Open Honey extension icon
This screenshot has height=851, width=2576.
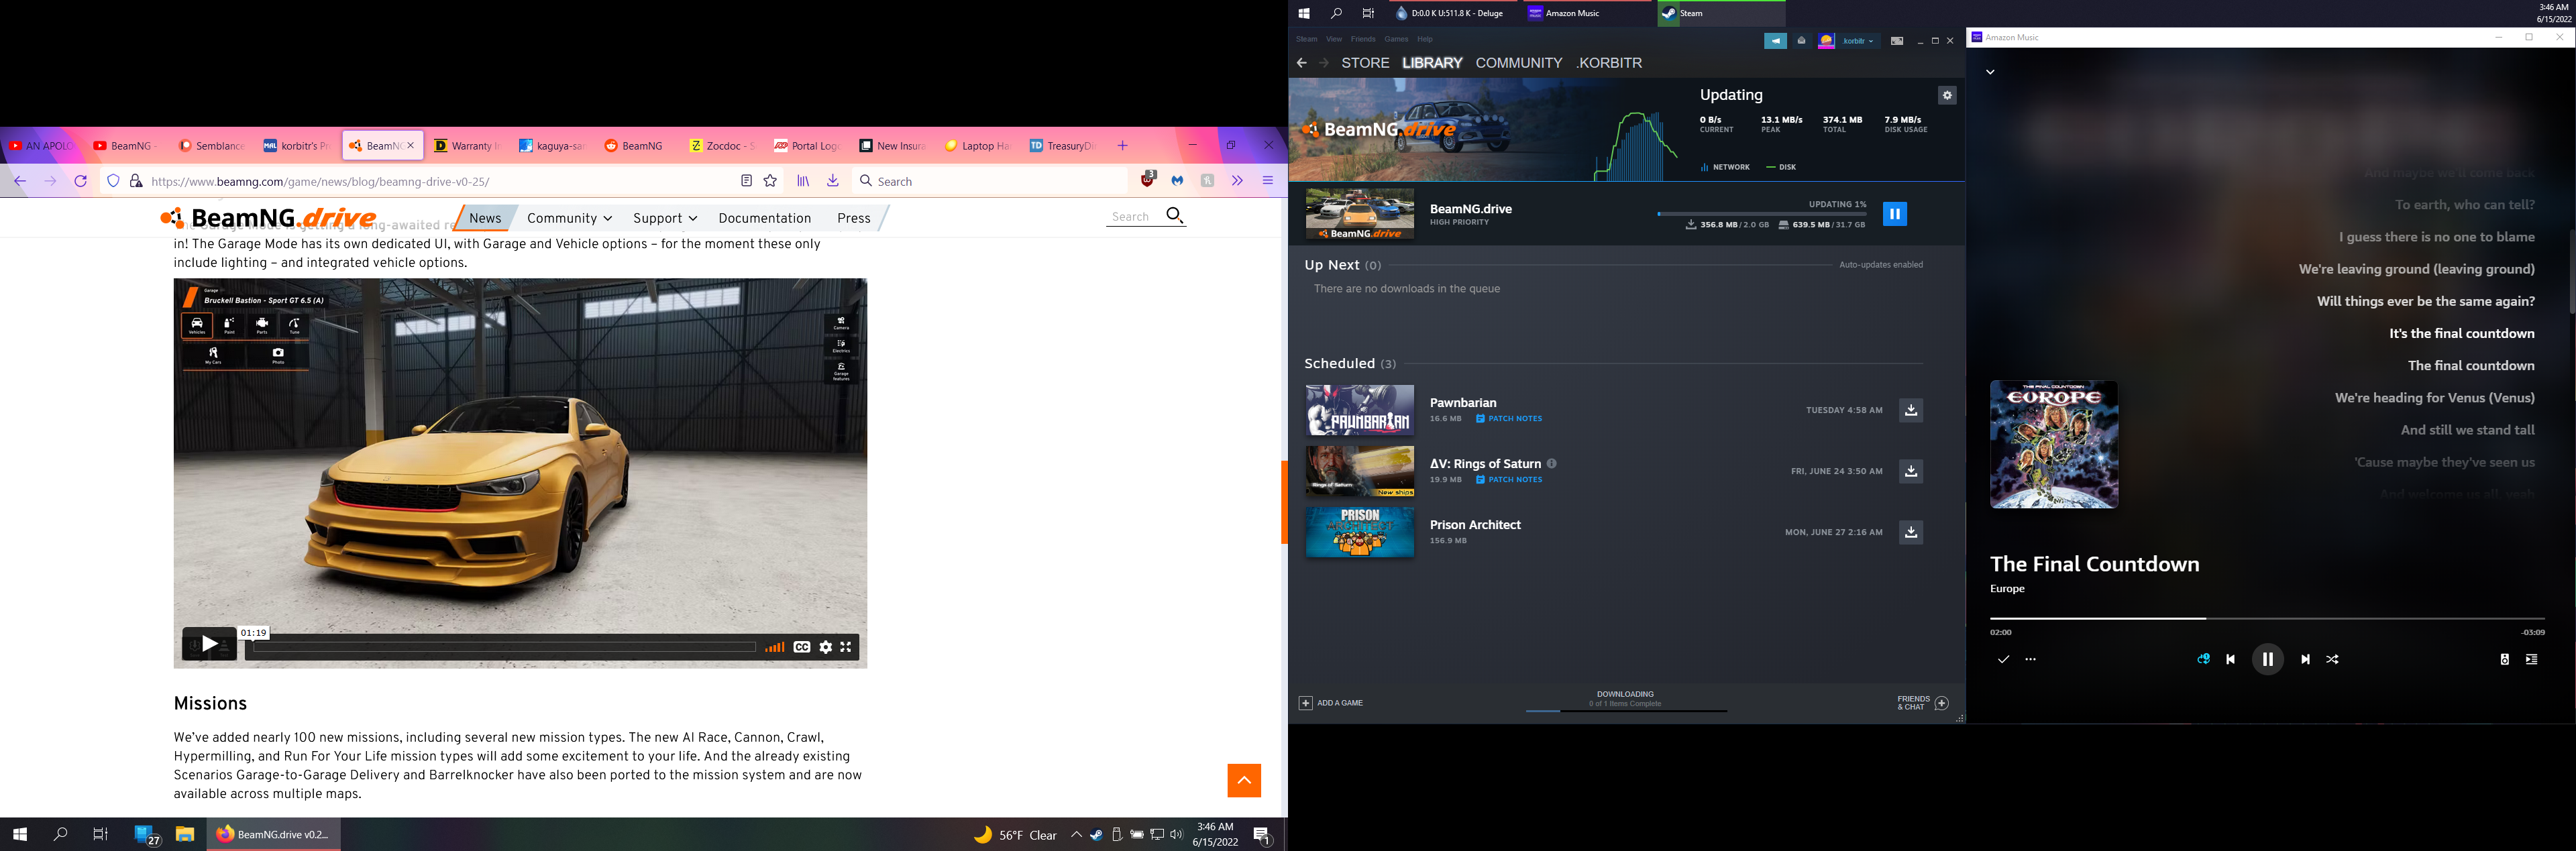click(1207, 181)
